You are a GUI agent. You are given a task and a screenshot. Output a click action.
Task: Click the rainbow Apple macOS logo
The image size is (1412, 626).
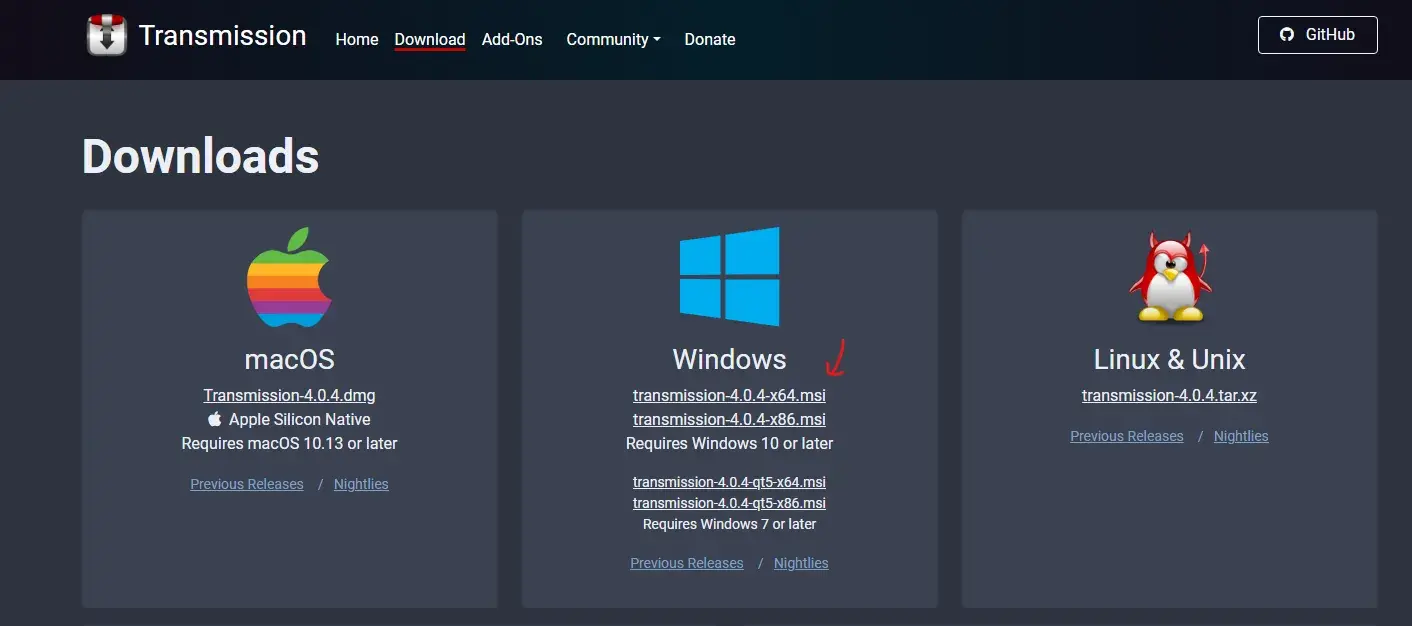click(289, 278)
